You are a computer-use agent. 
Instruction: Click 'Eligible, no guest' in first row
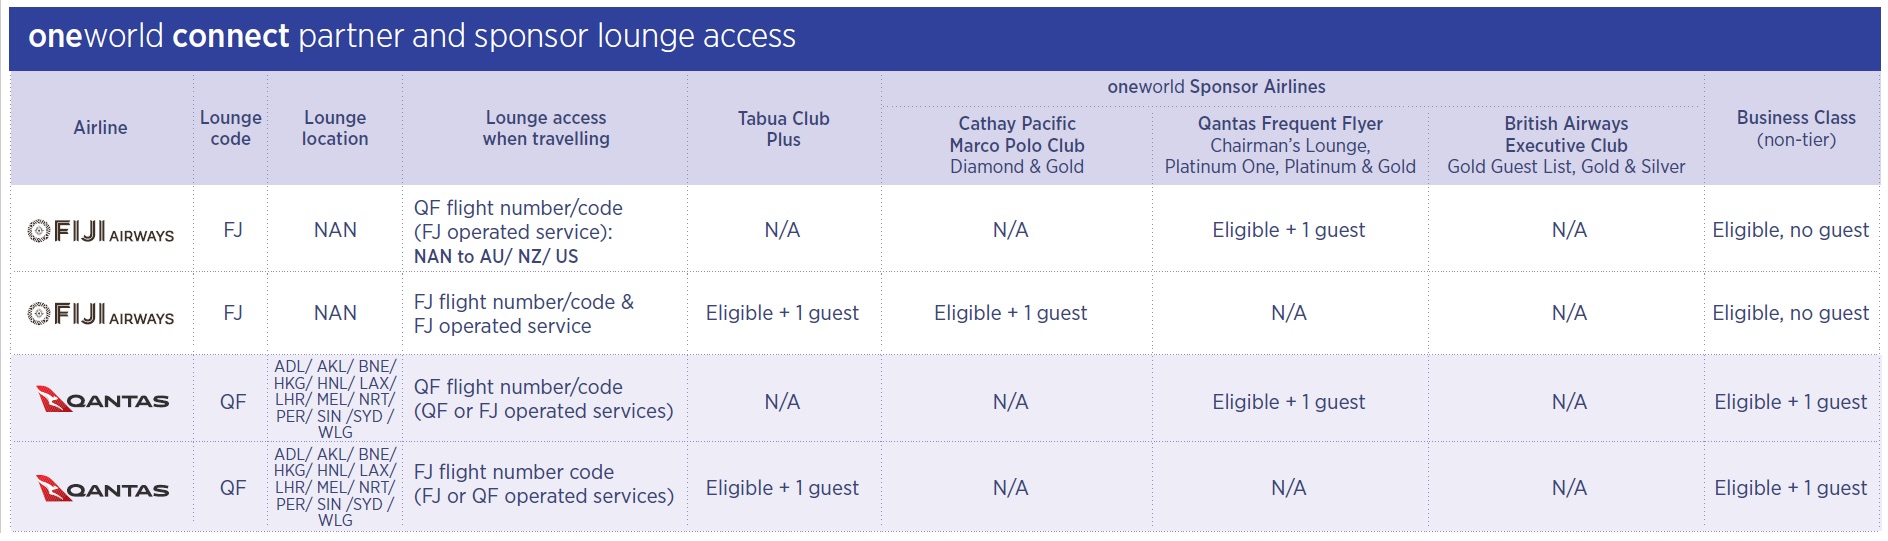1790,230
